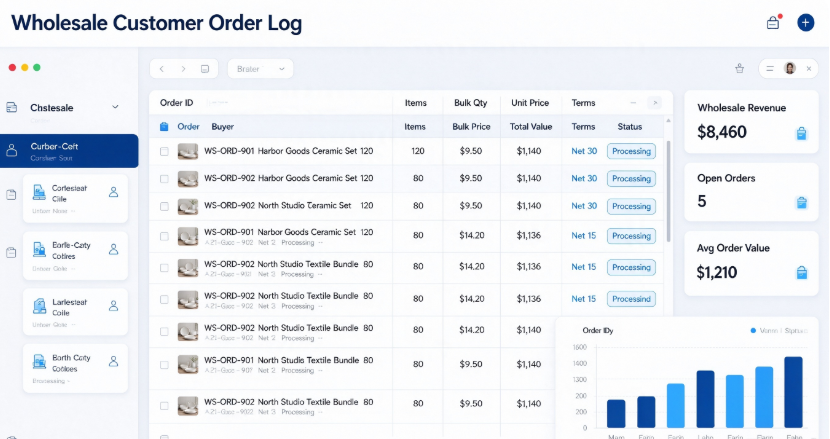Check the last WS-ORD-902 Textile Bundle row

tap(164, 406)
